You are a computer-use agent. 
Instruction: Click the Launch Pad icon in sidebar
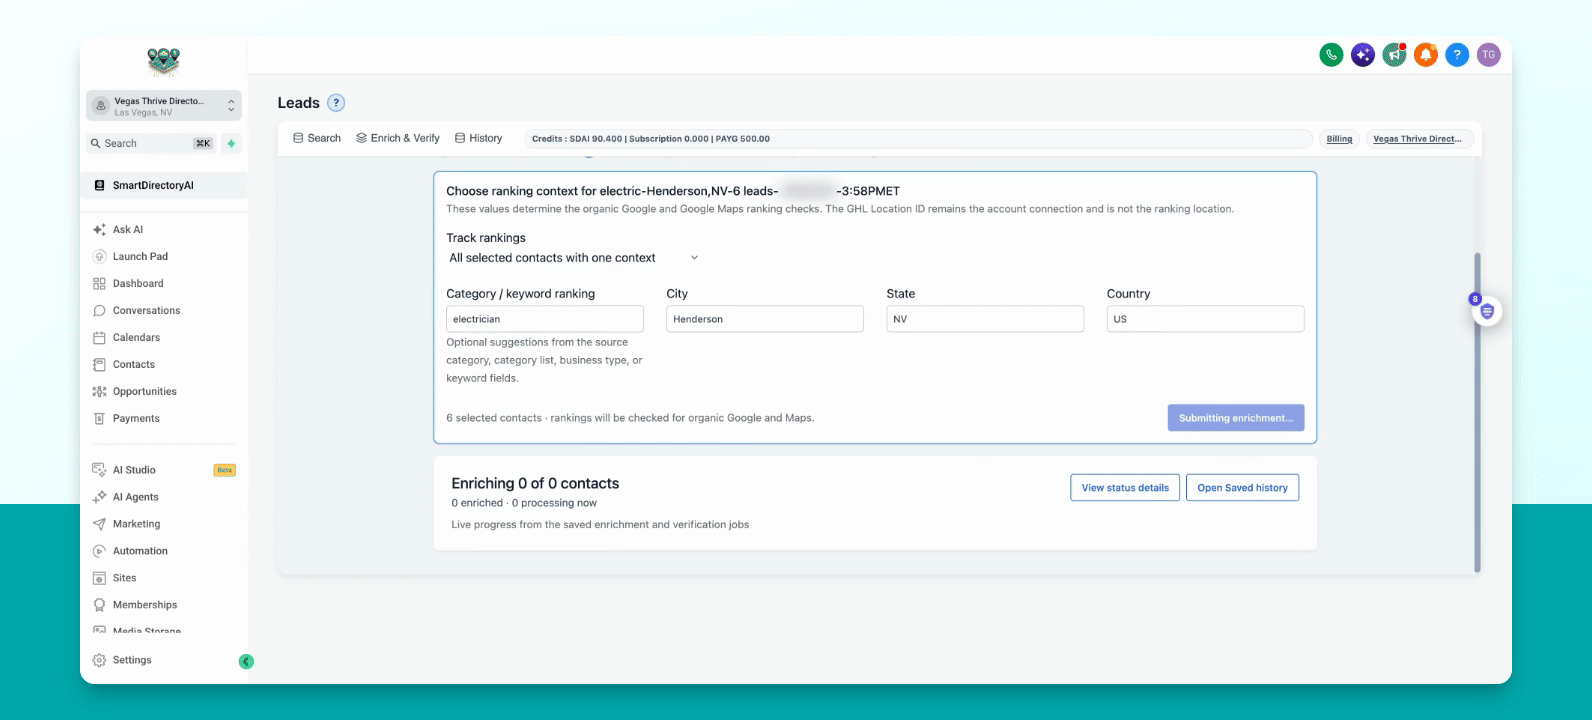click(99, 257)
